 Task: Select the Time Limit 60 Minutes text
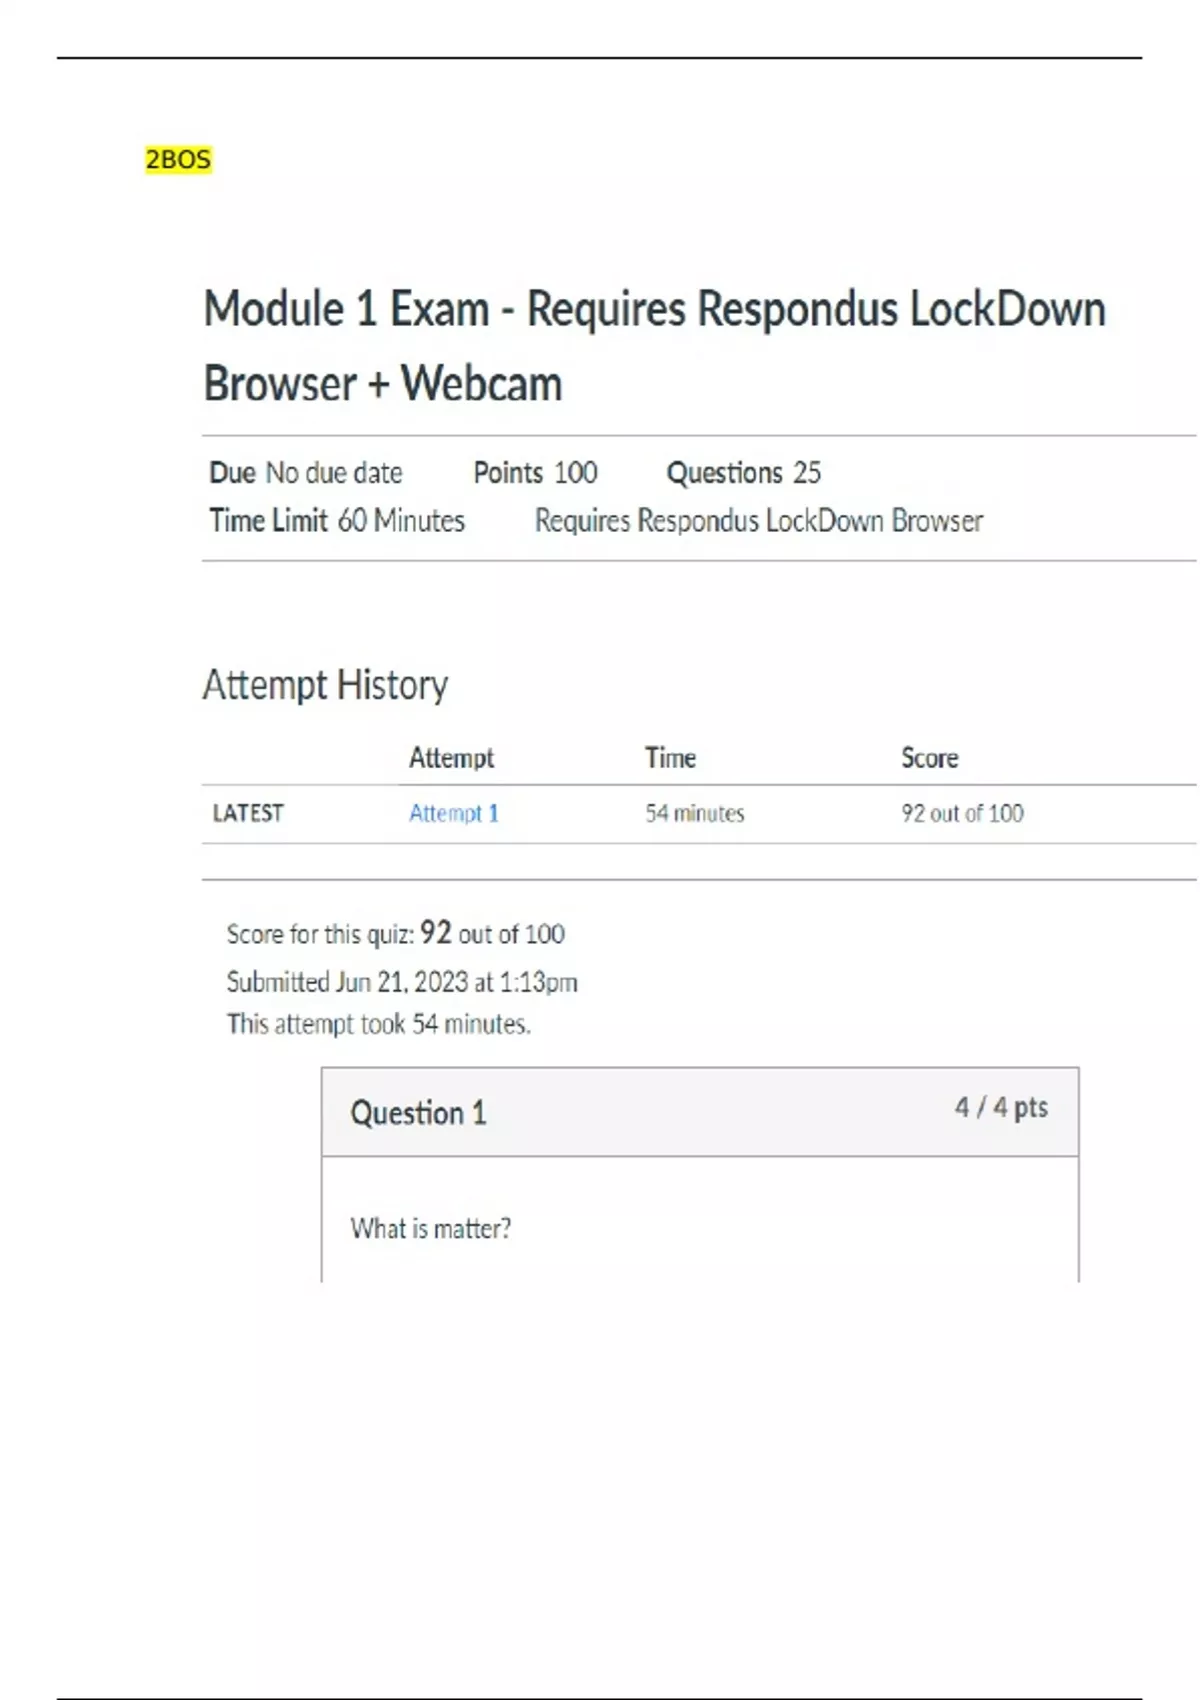pyautogui.click(x=337, y=521)
